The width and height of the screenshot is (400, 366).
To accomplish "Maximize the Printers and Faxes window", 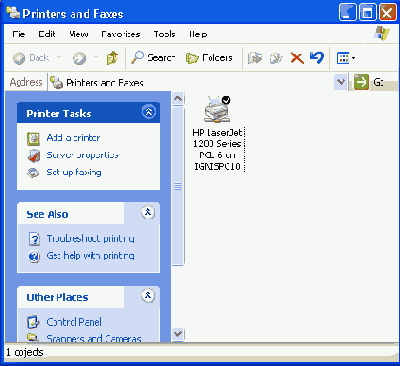I will pyautogui.click(x=368, y=13).
